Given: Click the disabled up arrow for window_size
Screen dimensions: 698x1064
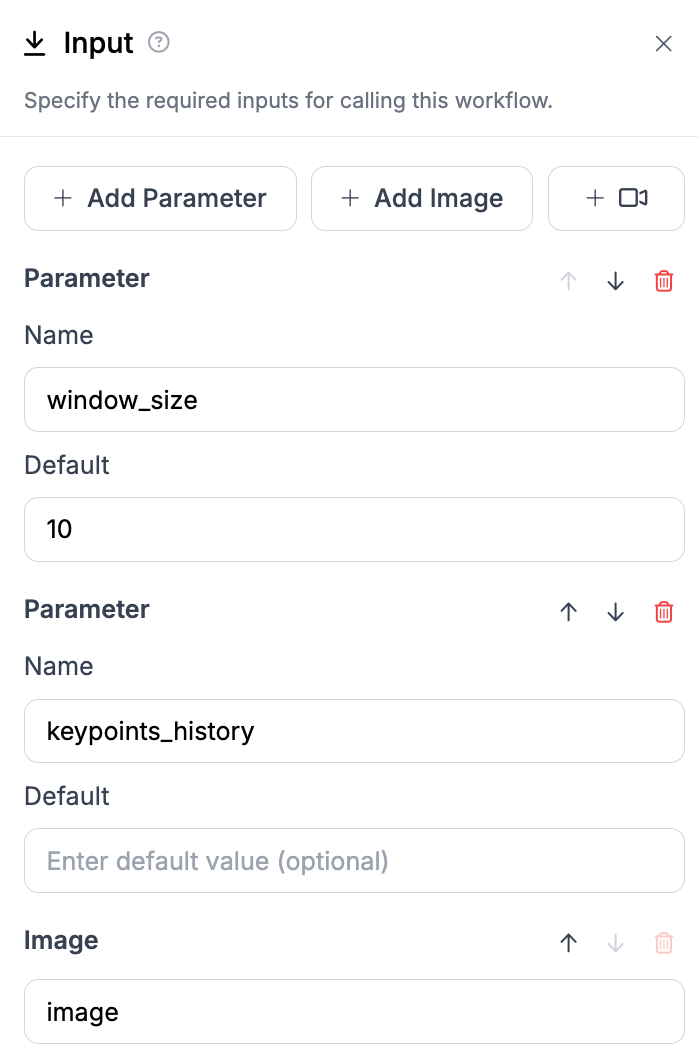Looking at the screenshot, I should (x=569, y=281).
